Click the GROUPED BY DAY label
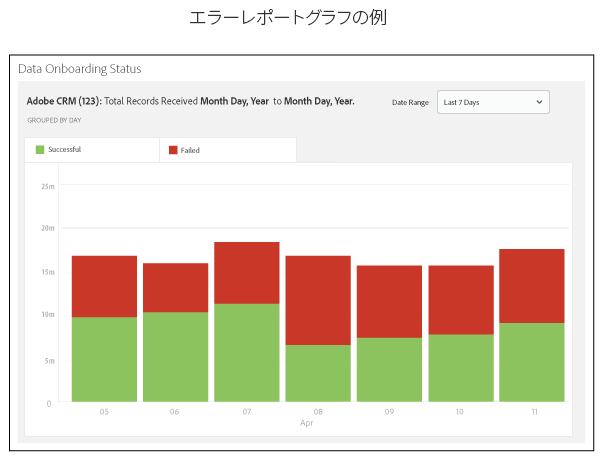The image size is (605, 462). coord(54,120)
